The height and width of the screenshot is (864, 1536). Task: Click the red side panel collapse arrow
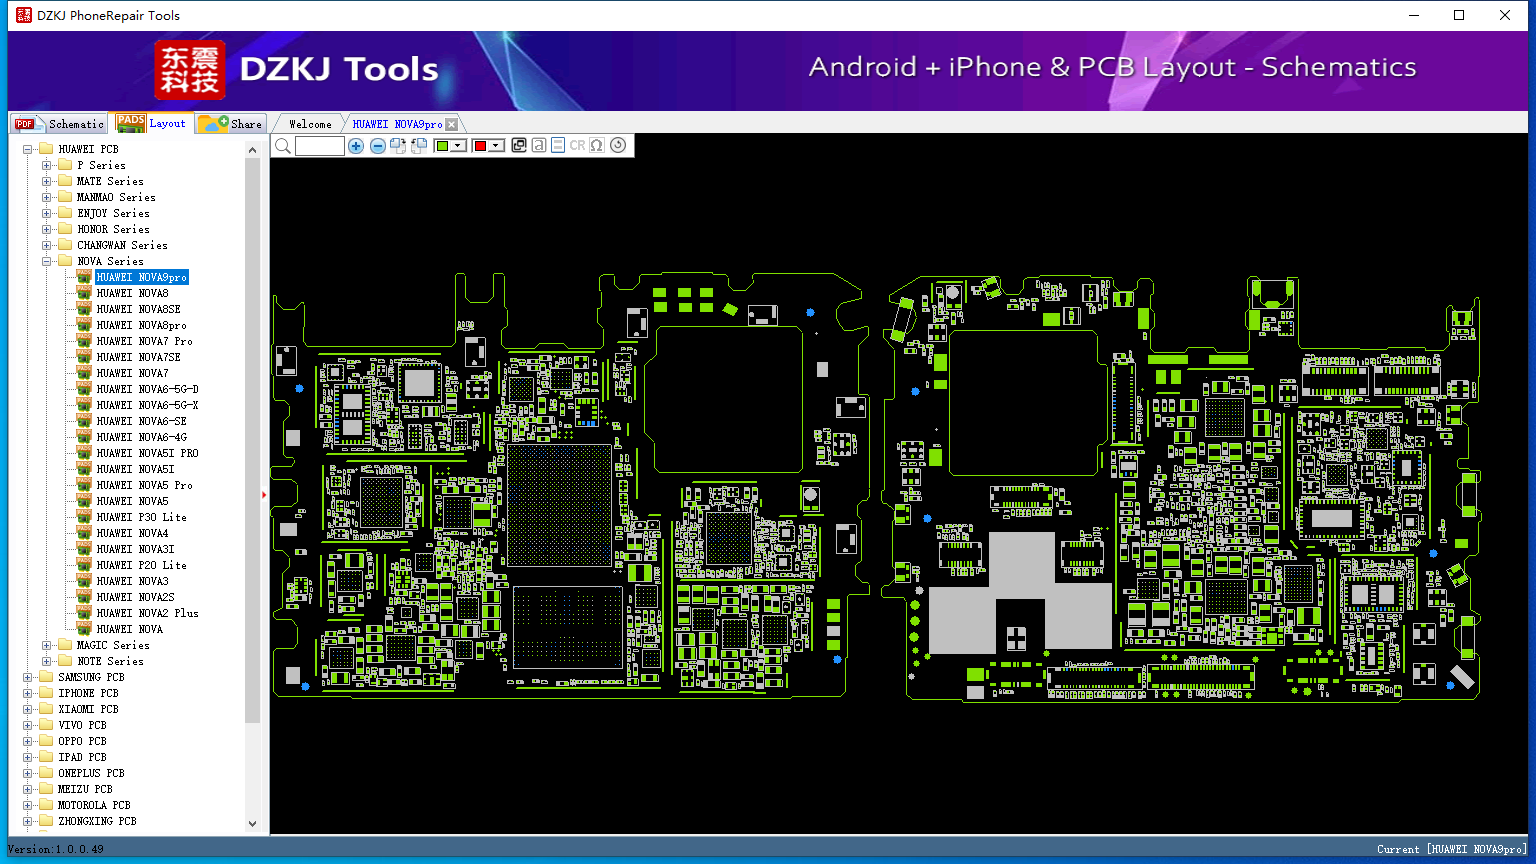tap(264, 494)
